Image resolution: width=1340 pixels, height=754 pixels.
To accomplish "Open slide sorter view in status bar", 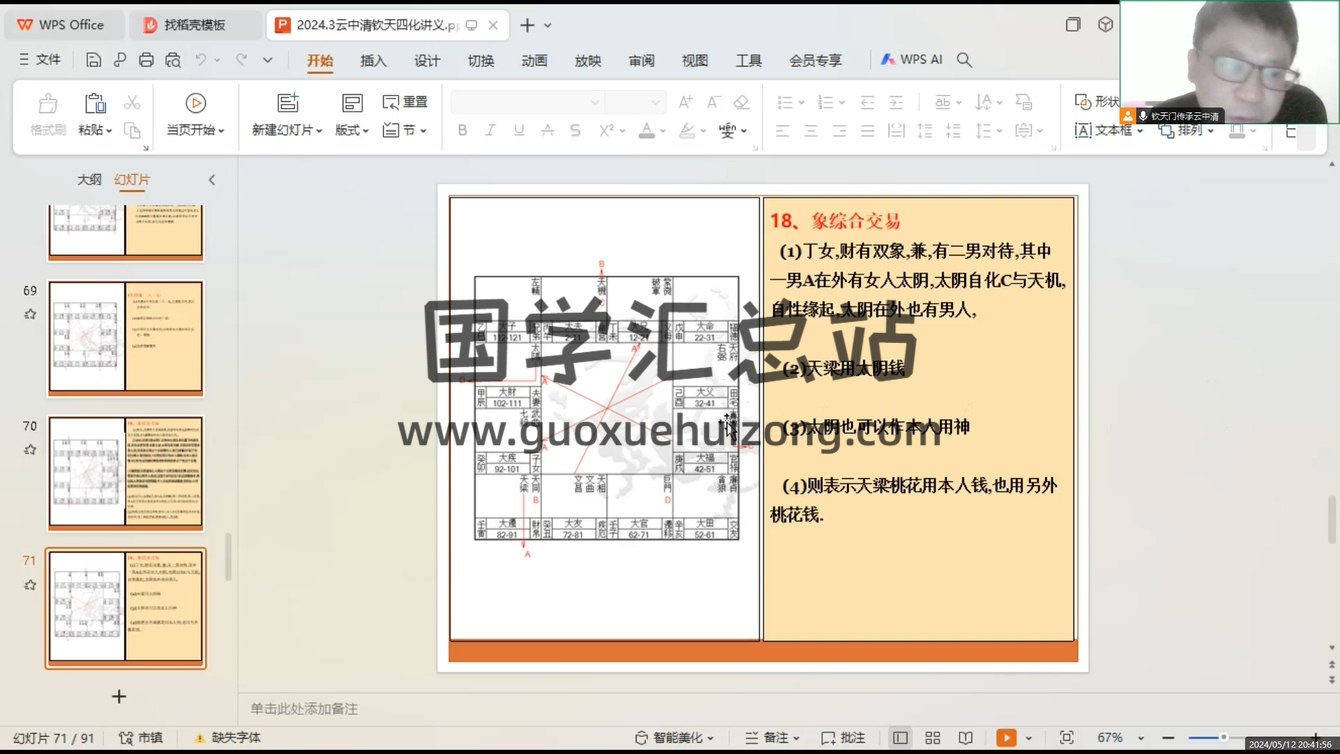I will point(932,738).
